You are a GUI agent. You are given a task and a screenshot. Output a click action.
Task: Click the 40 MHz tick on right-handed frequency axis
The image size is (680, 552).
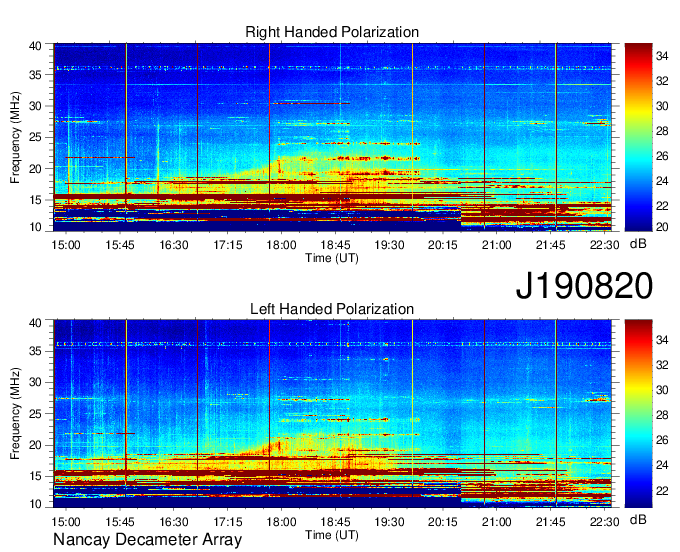(x=35, y=46)
